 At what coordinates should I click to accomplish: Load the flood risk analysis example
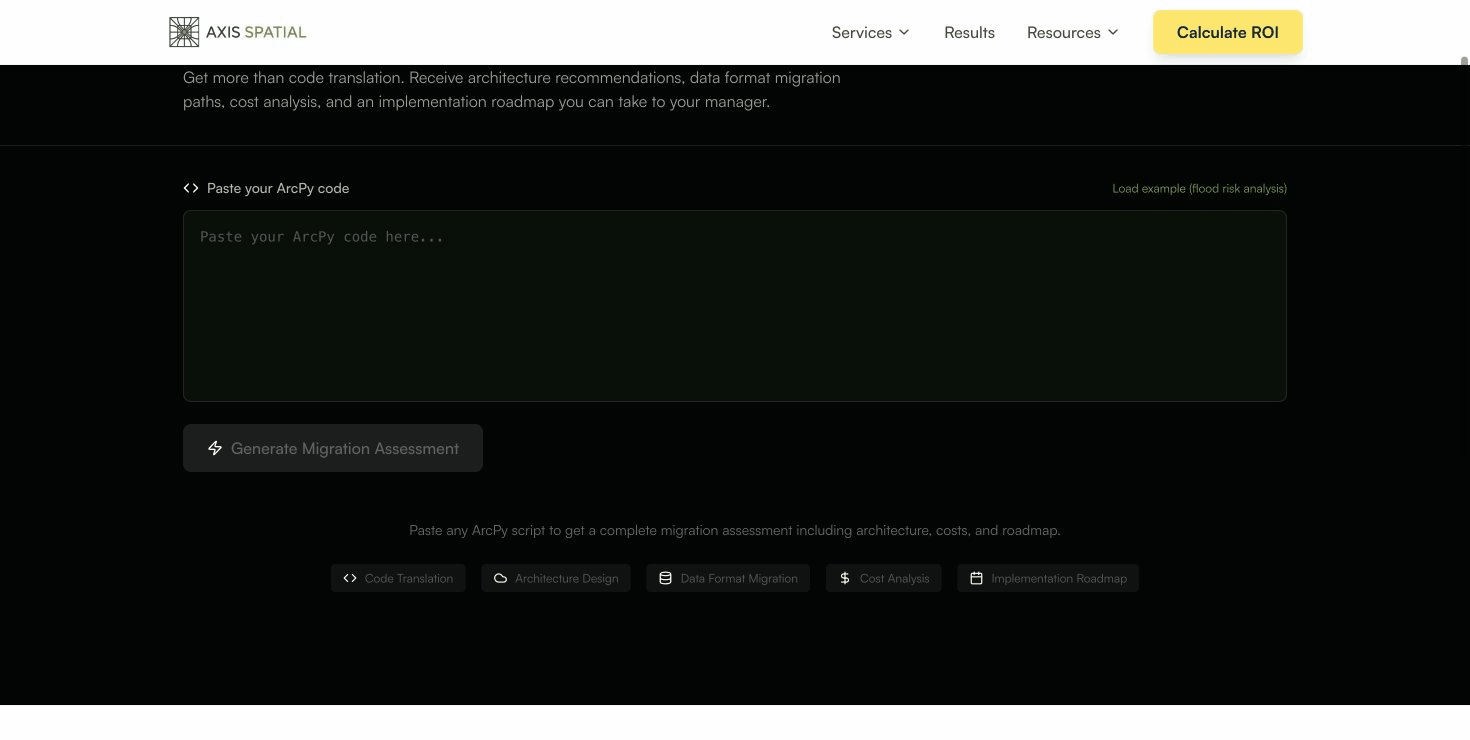coord(1199,188)
